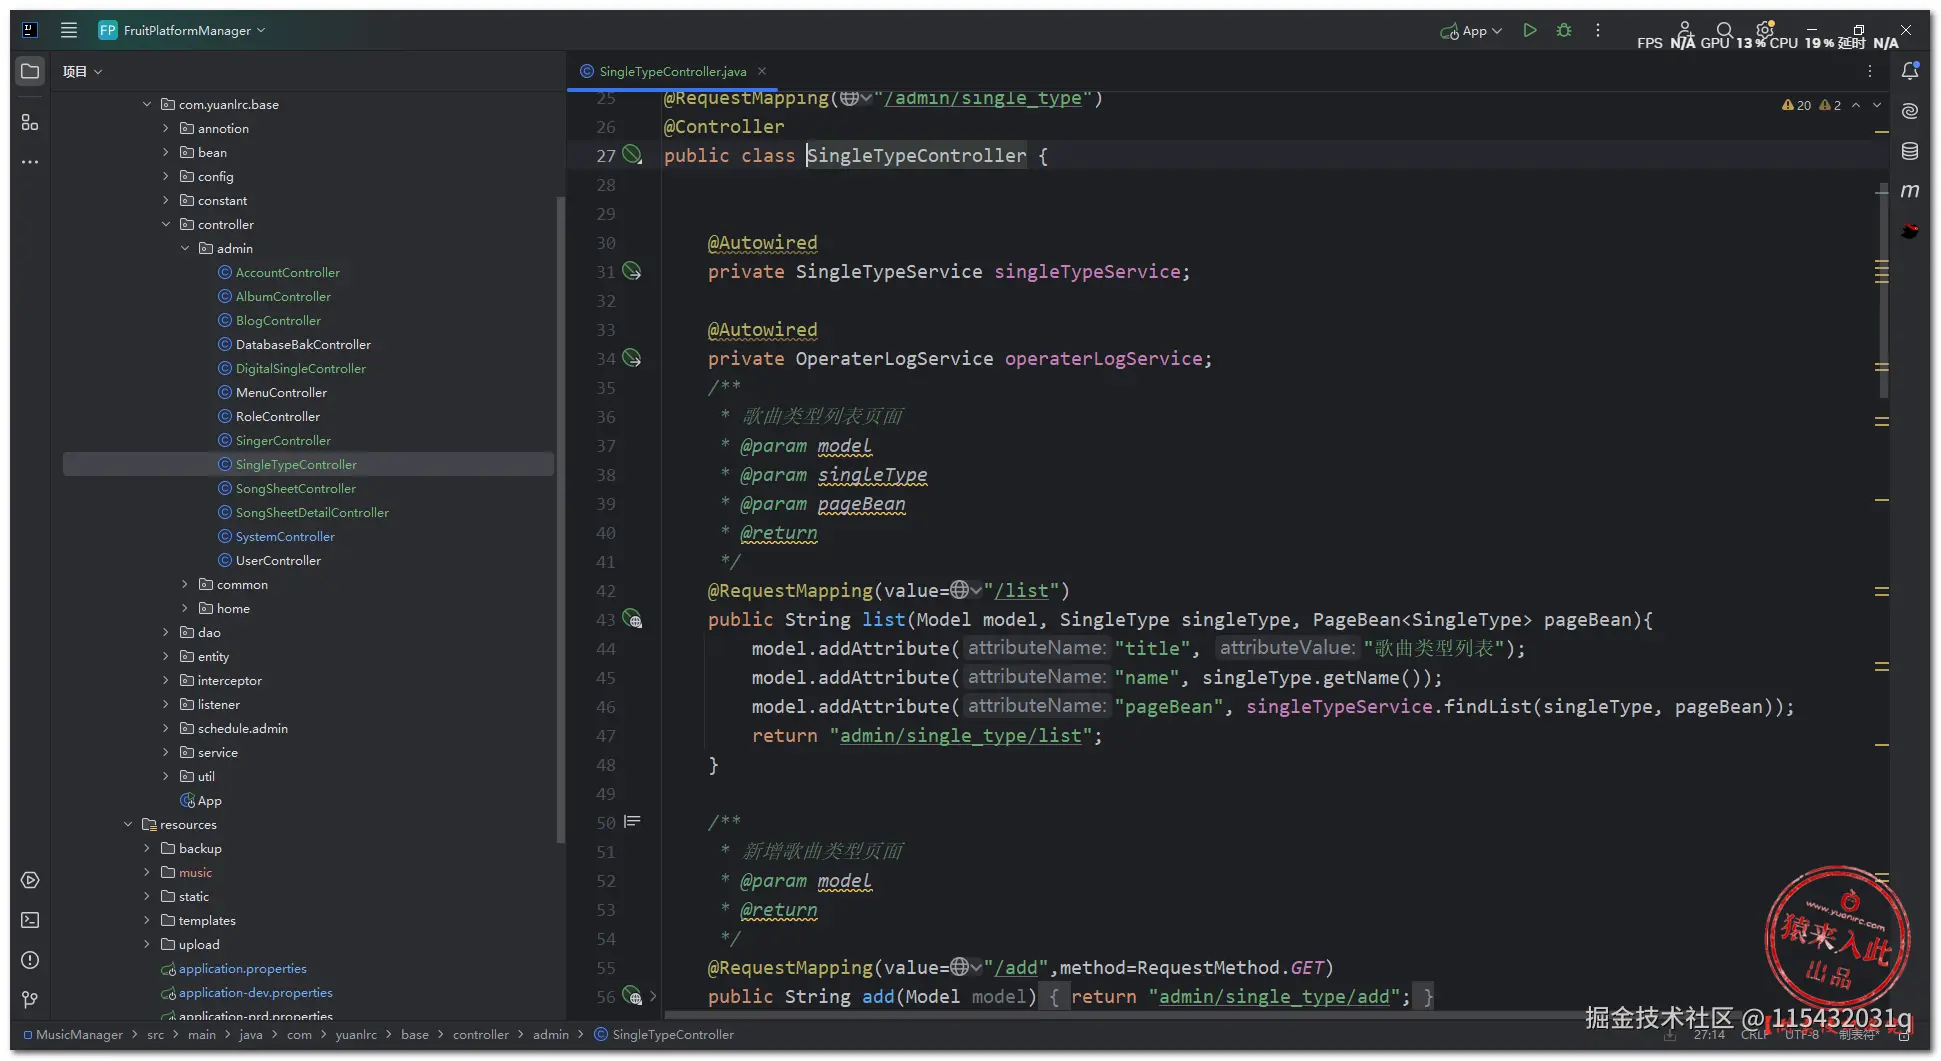The image size is (1941, 1061).
Task: Collapse the admin folder in tree
Action: (x=185, y=249)
